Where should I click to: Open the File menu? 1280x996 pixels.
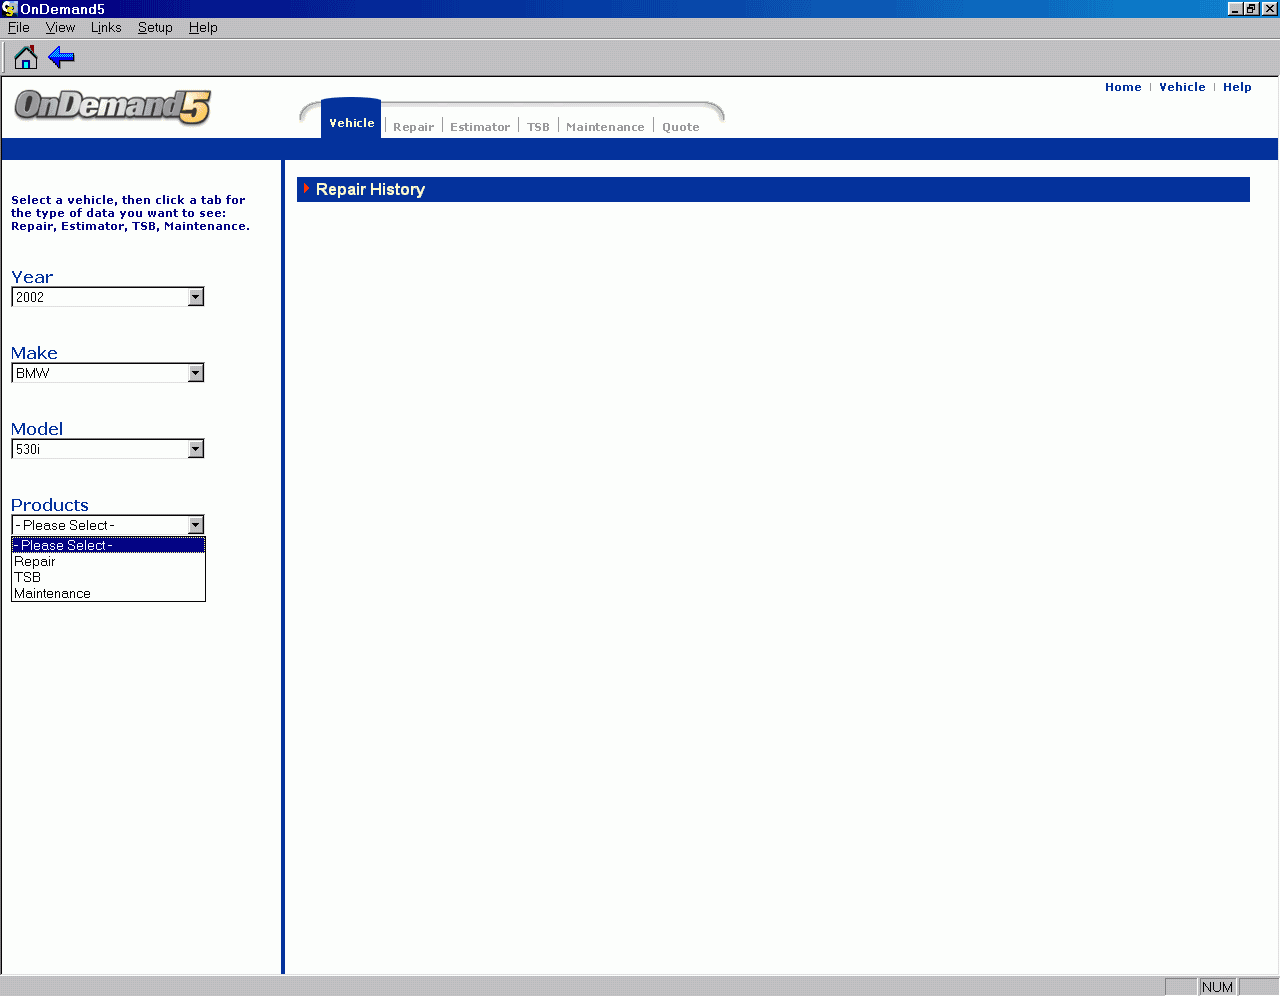(19, 28)
